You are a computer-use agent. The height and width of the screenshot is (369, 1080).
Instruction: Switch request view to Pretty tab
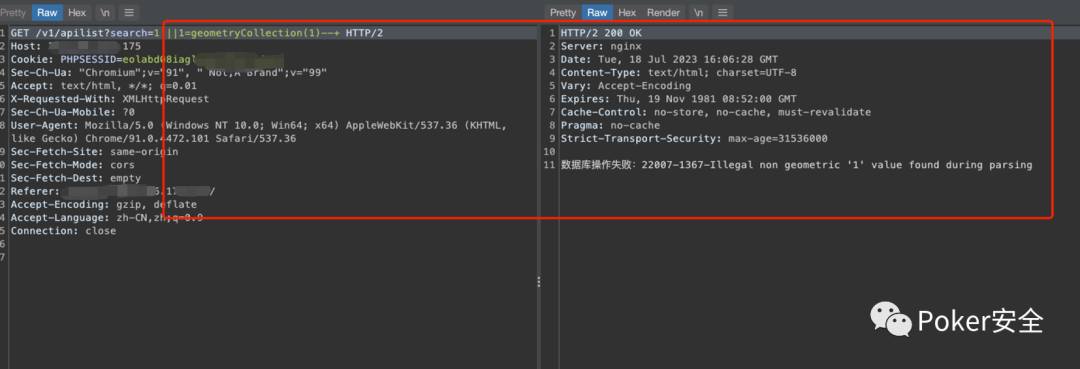coord(12,12)
